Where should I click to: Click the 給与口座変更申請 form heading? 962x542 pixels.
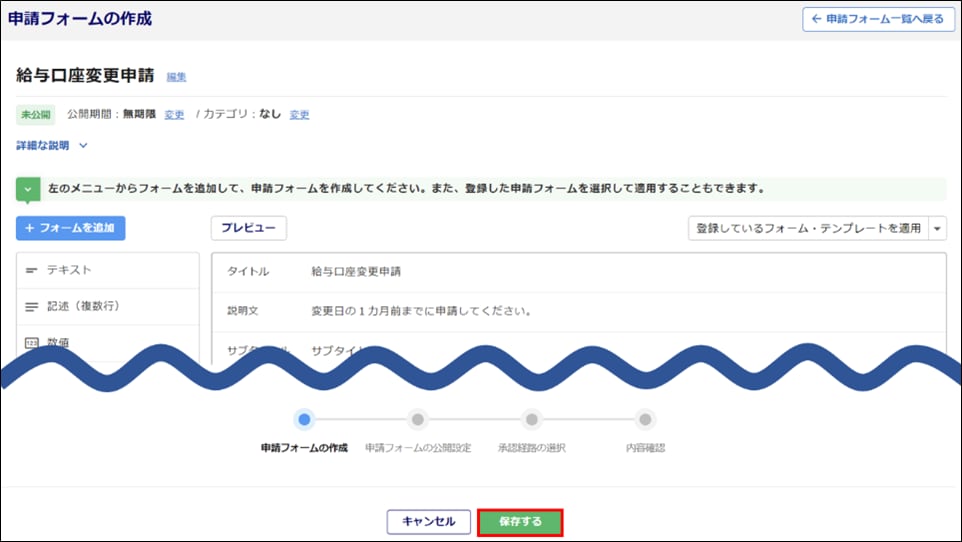(x=85, y=75)
